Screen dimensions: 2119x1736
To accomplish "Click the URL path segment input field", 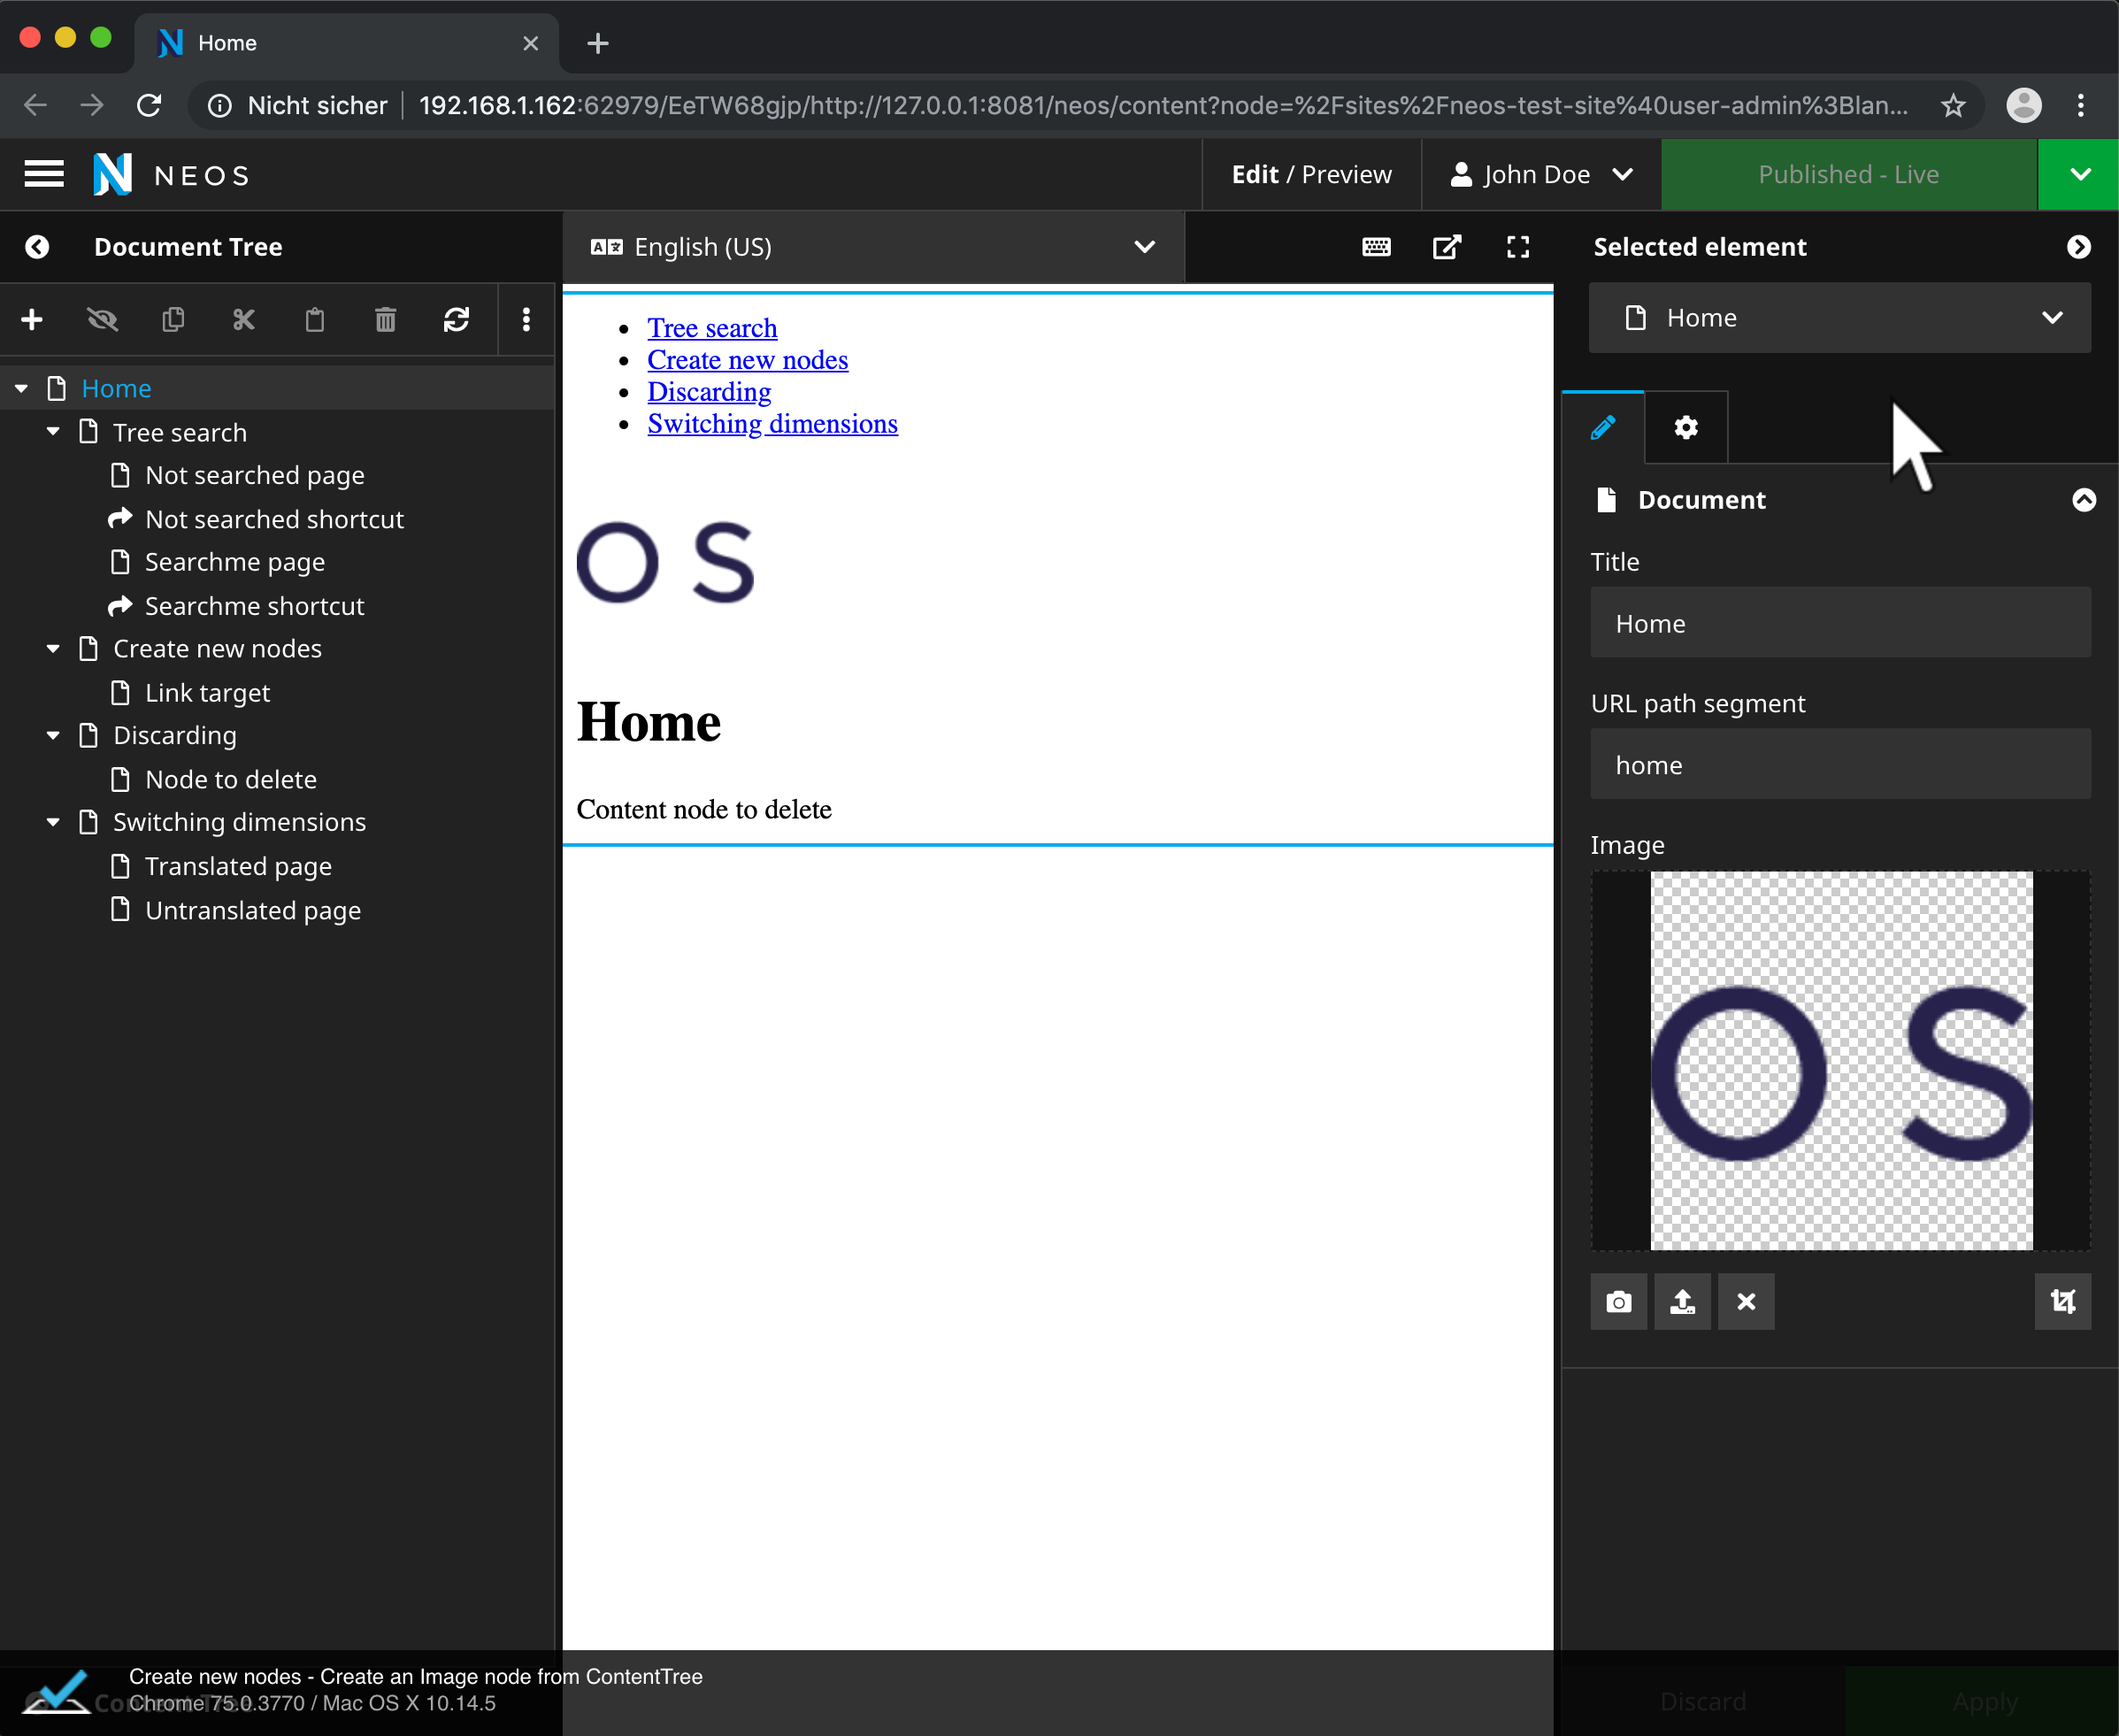I will tap(1840, 765).
